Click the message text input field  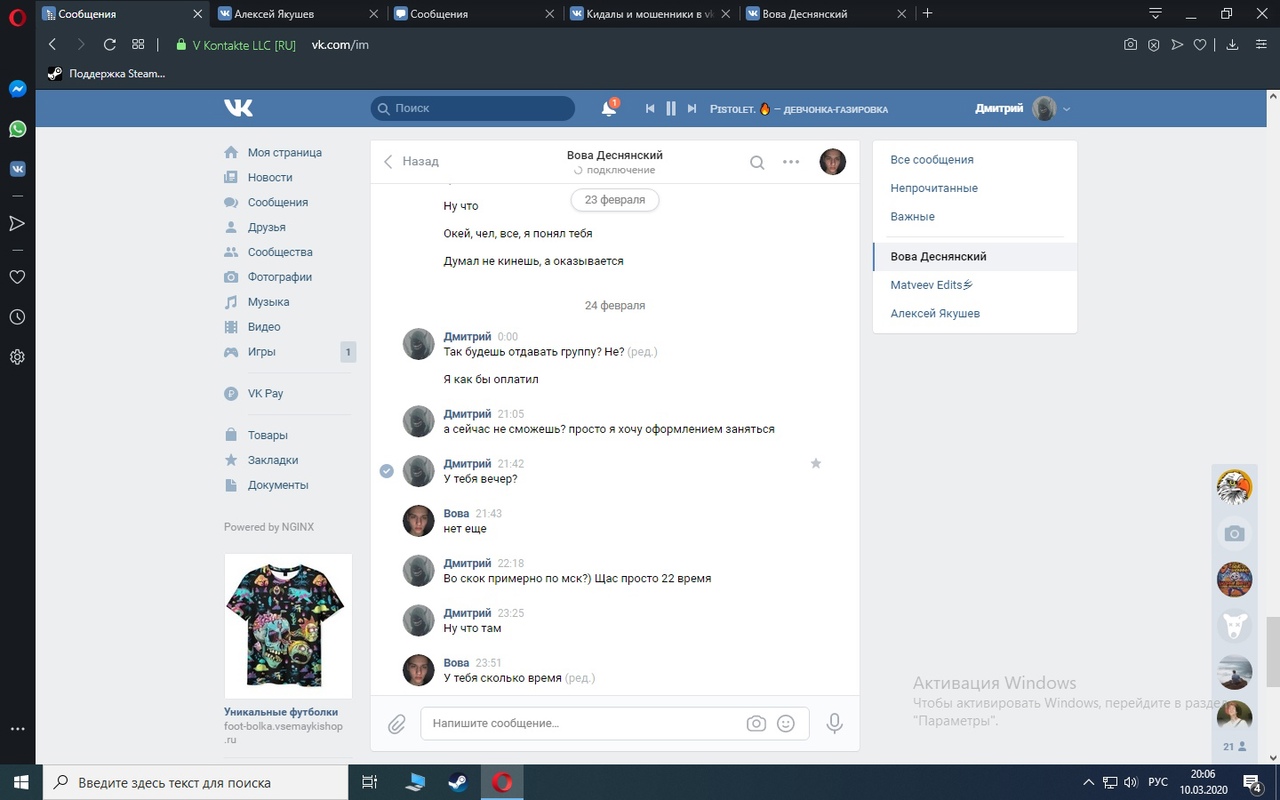[580, 723]
